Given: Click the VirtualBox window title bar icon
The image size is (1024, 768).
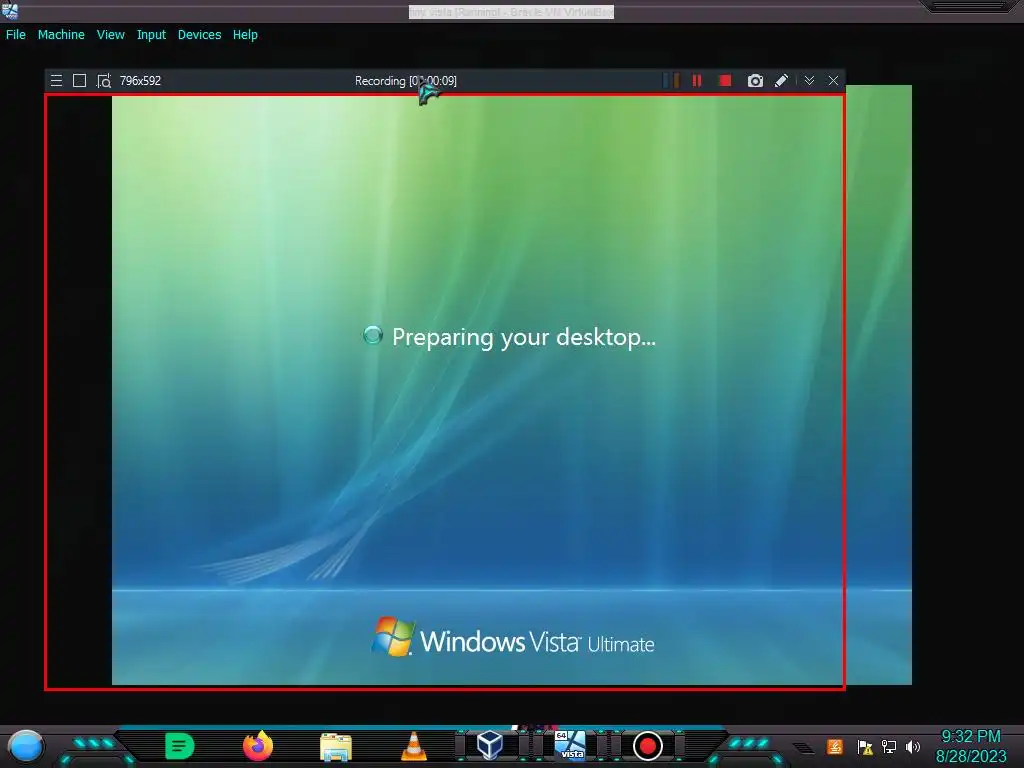Looking at the screenshot, I should 10,11.
